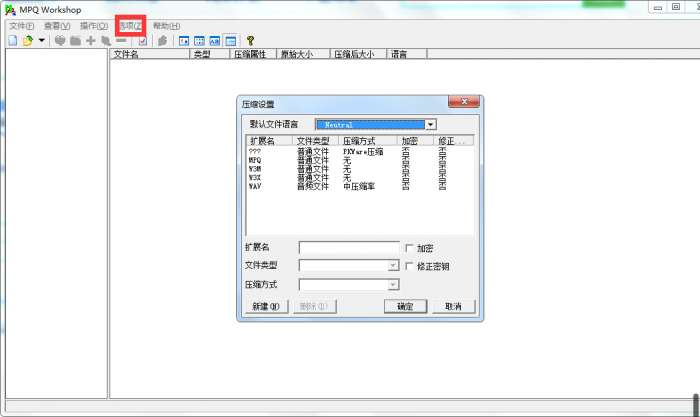Open the 查看(V) menu
Viewport: 700px width, 417px height.
(57, 26)
